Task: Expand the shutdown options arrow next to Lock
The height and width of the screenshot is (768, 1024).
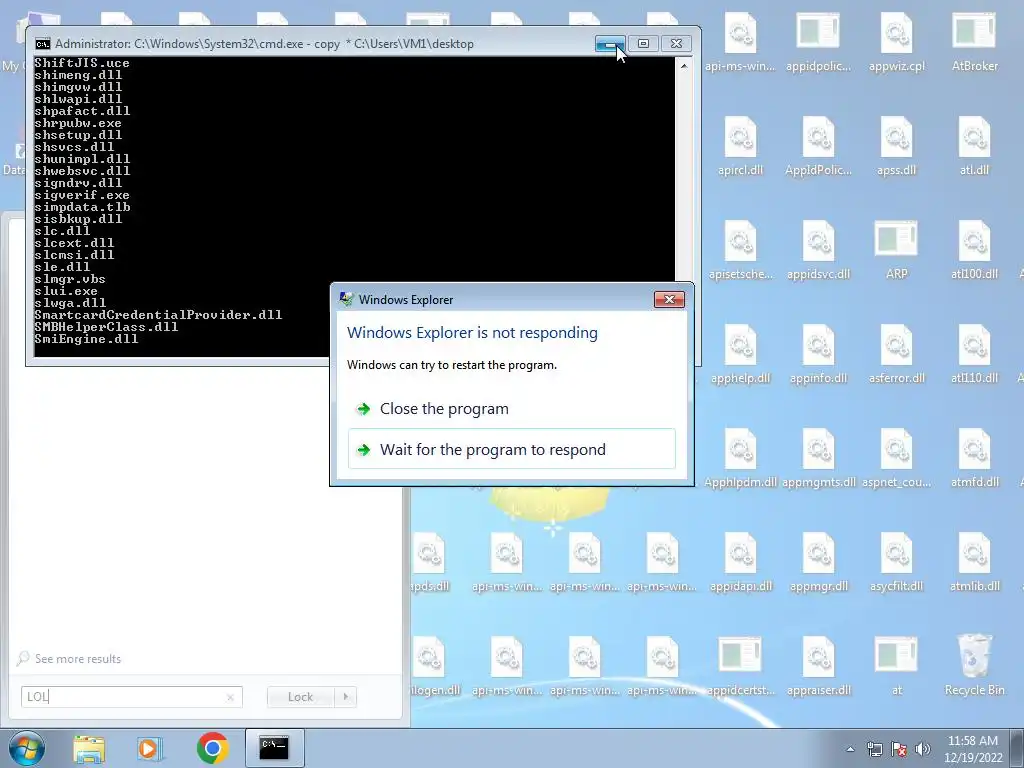Action: click(345, 697)
